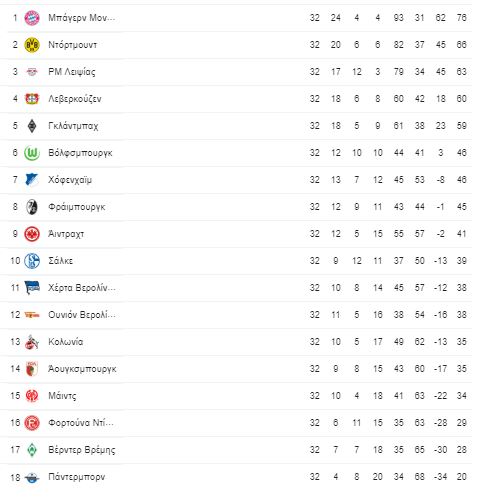The image size is (487, 503).
Task: Open the Γκλάντμπαχ team link
Action: [73, 126]
